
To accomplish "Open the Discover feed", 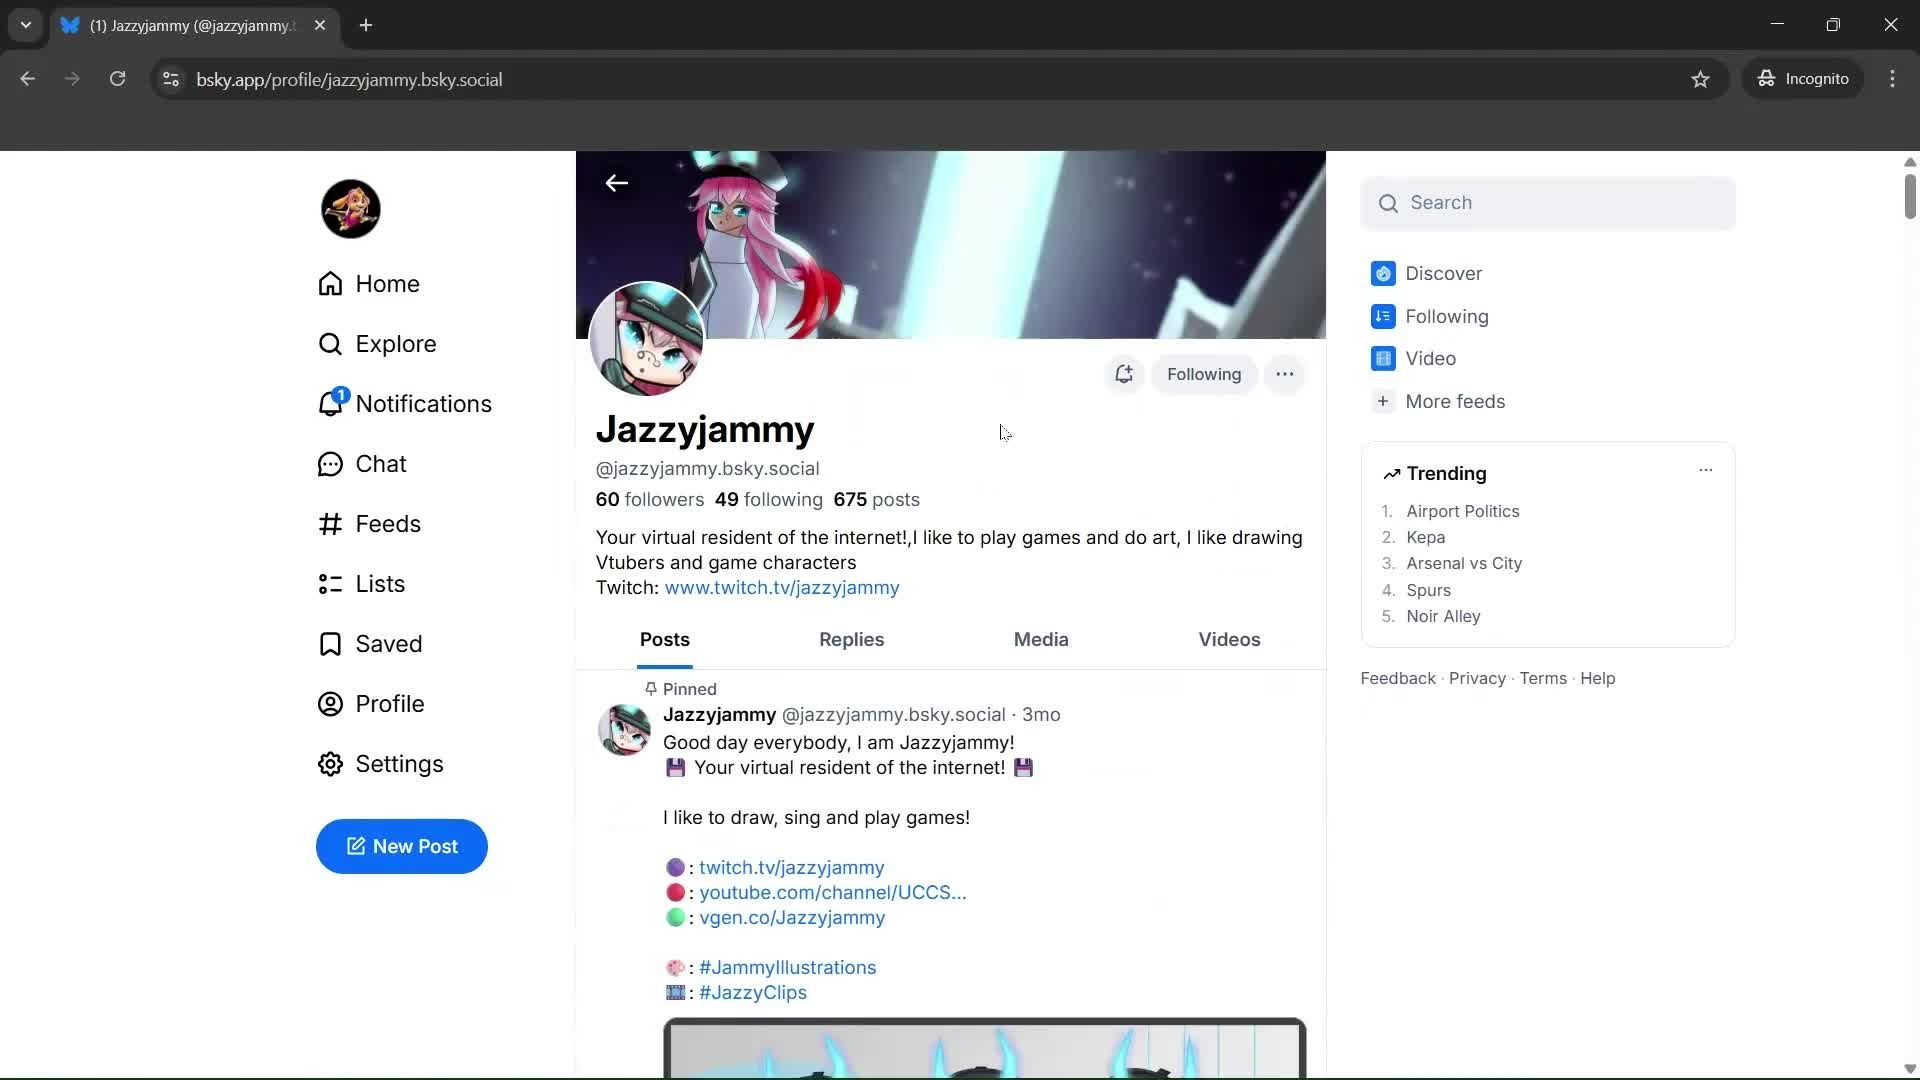I will pos(1443,273).
